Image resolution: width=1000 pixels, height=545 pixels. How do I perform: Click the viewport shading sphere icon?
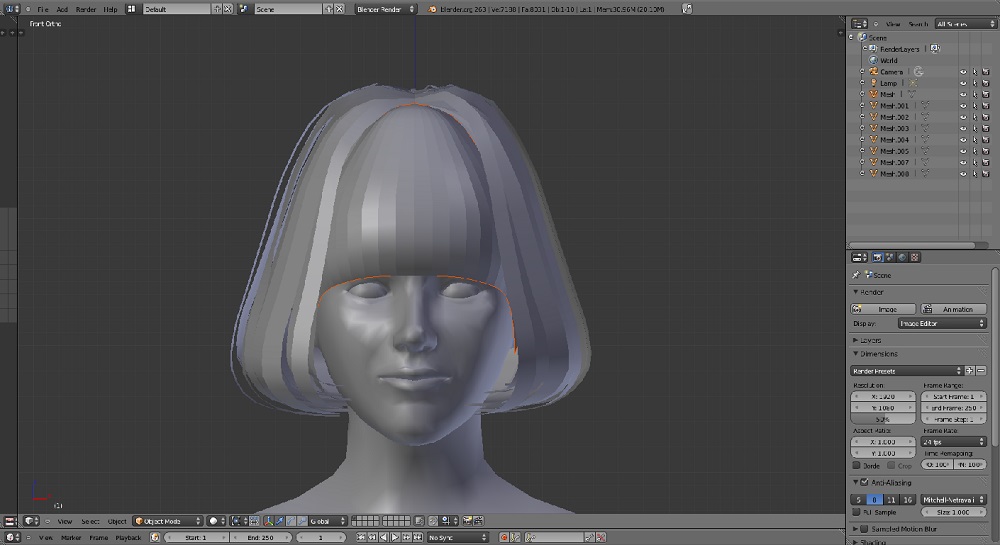point(213,521)
